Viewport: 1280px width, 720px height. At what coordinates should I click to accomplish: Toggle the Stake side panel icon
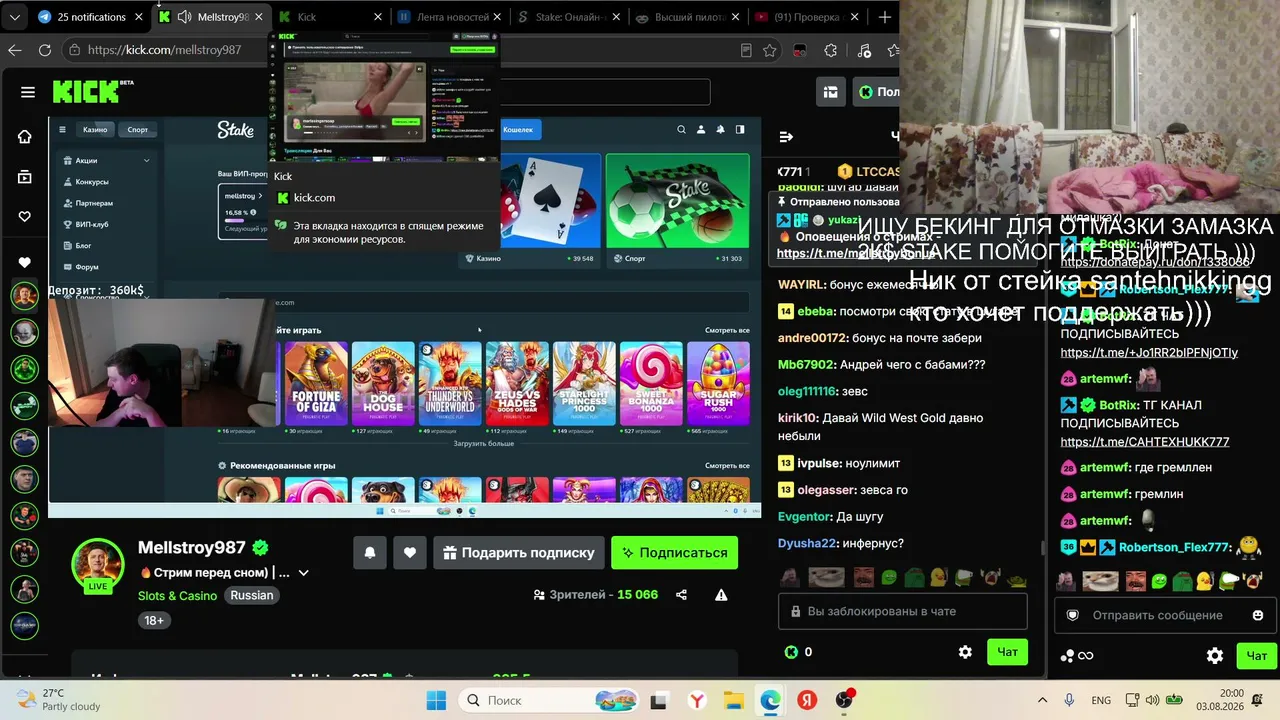tap(740, 129)
